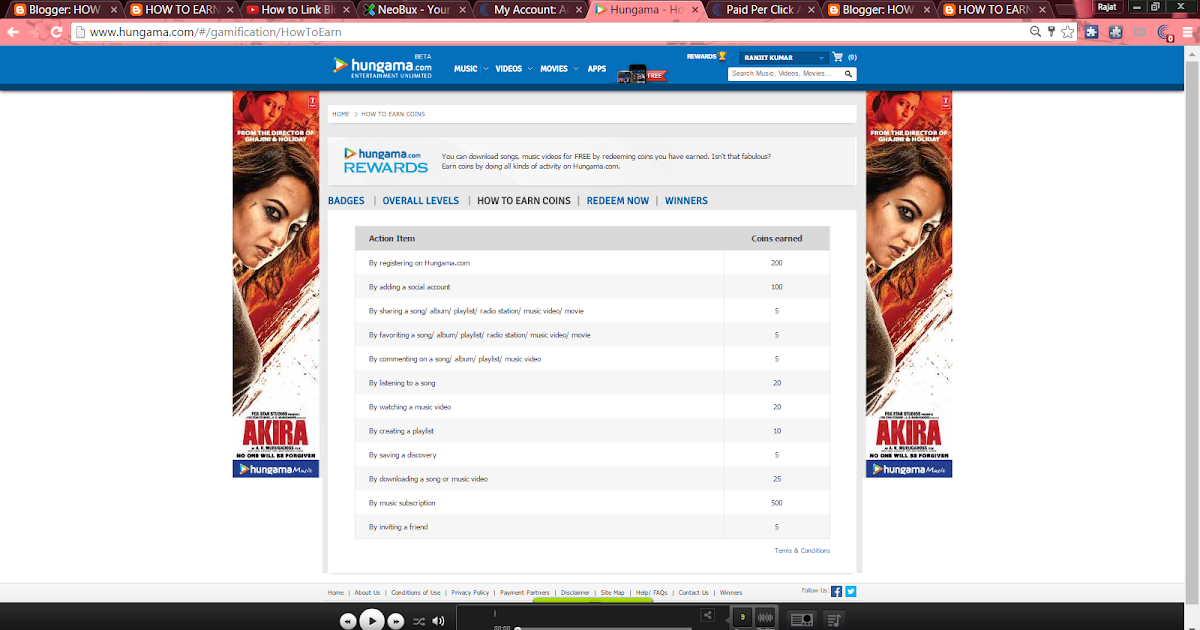
Task: Click the blue swirl extension with 0 badge
Action: pos(1165,33)
